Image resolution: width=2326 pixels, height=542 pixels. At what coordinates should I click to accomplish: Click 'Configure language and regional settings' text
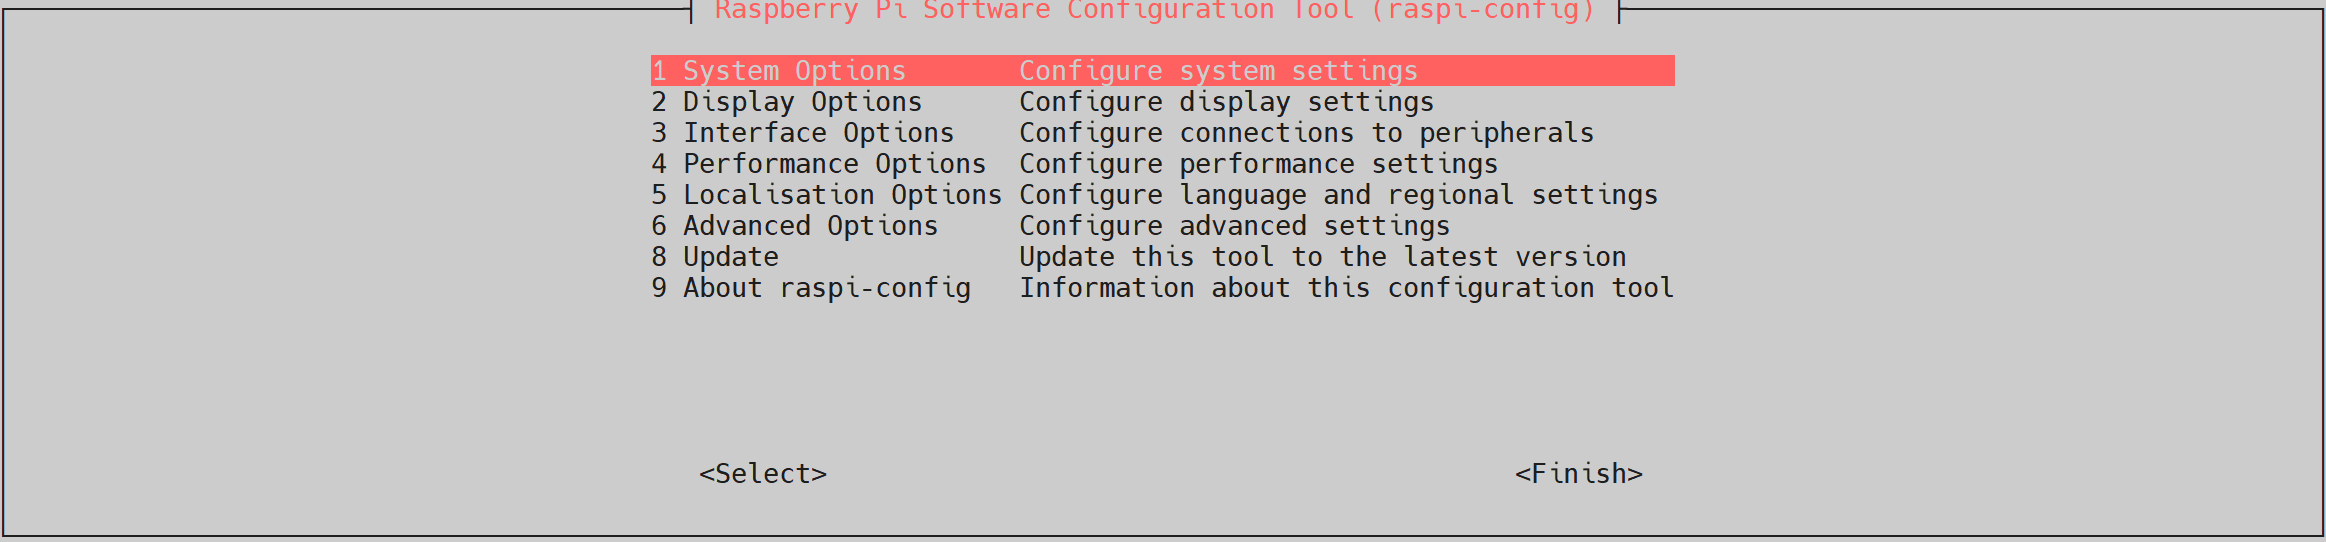(x=1338, y=195)
